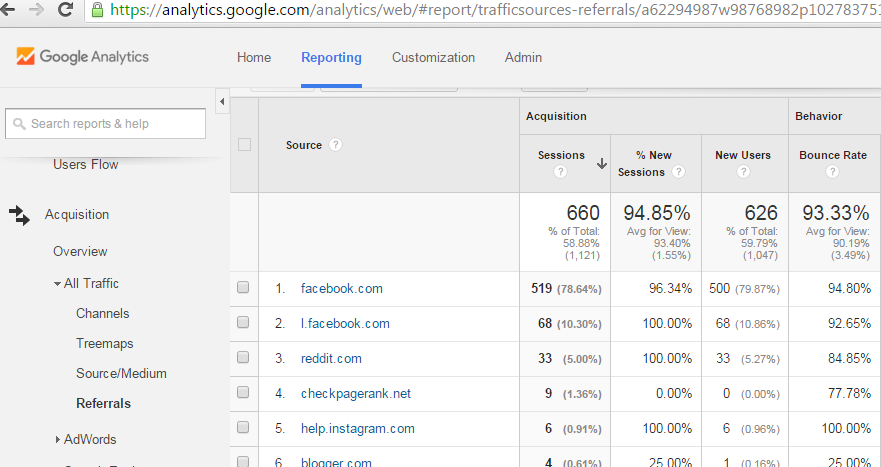This screenshot has height=467, width=881.
Task: Toggle the select-all rows checkbox
Action: coord(244,145)
